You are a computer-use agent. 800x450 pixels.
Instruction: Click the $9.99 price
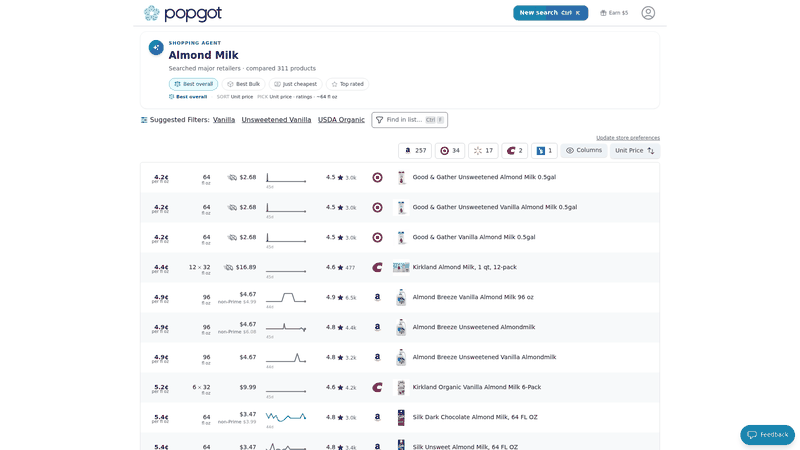pyautogui.click(x=248, y=387)
